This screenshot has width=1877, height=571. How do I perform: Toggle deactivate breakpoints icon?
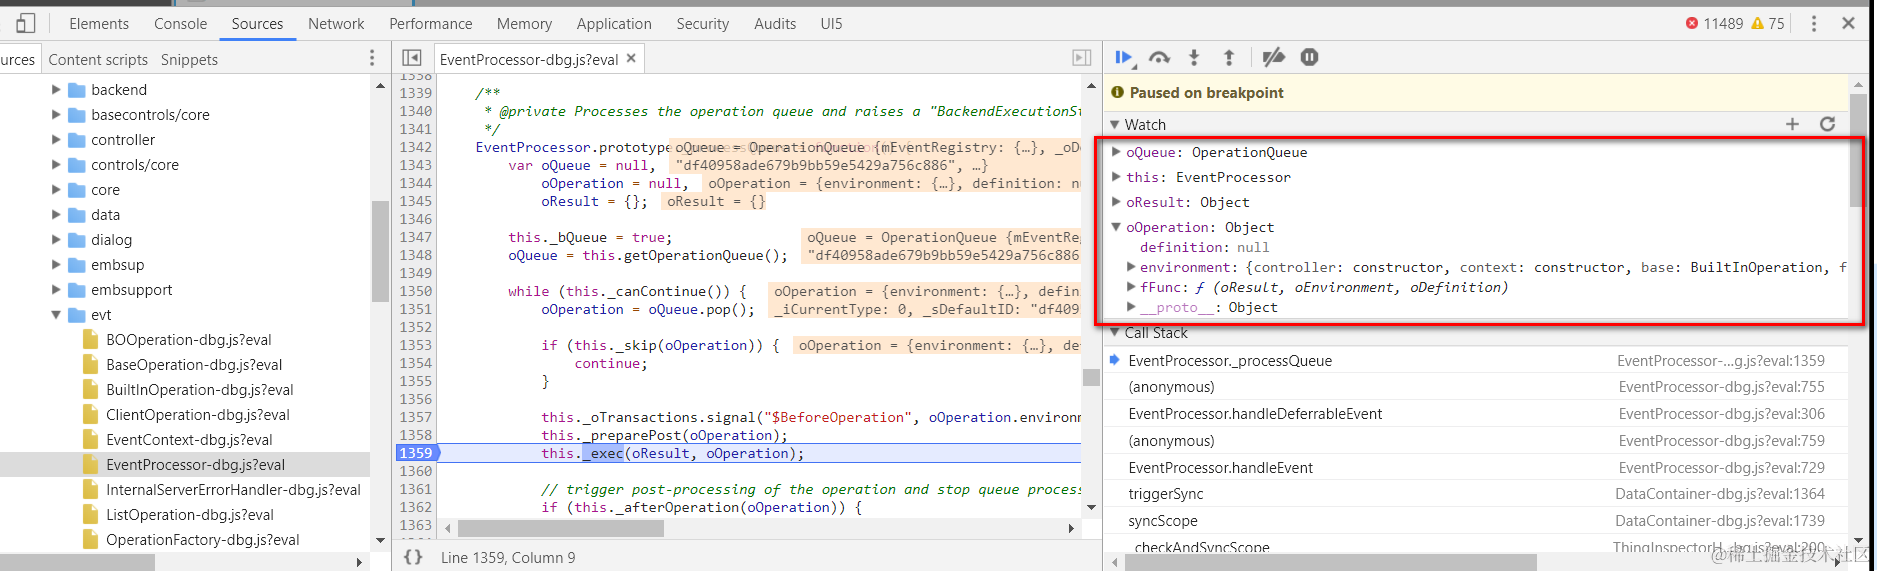(1273, 58)
